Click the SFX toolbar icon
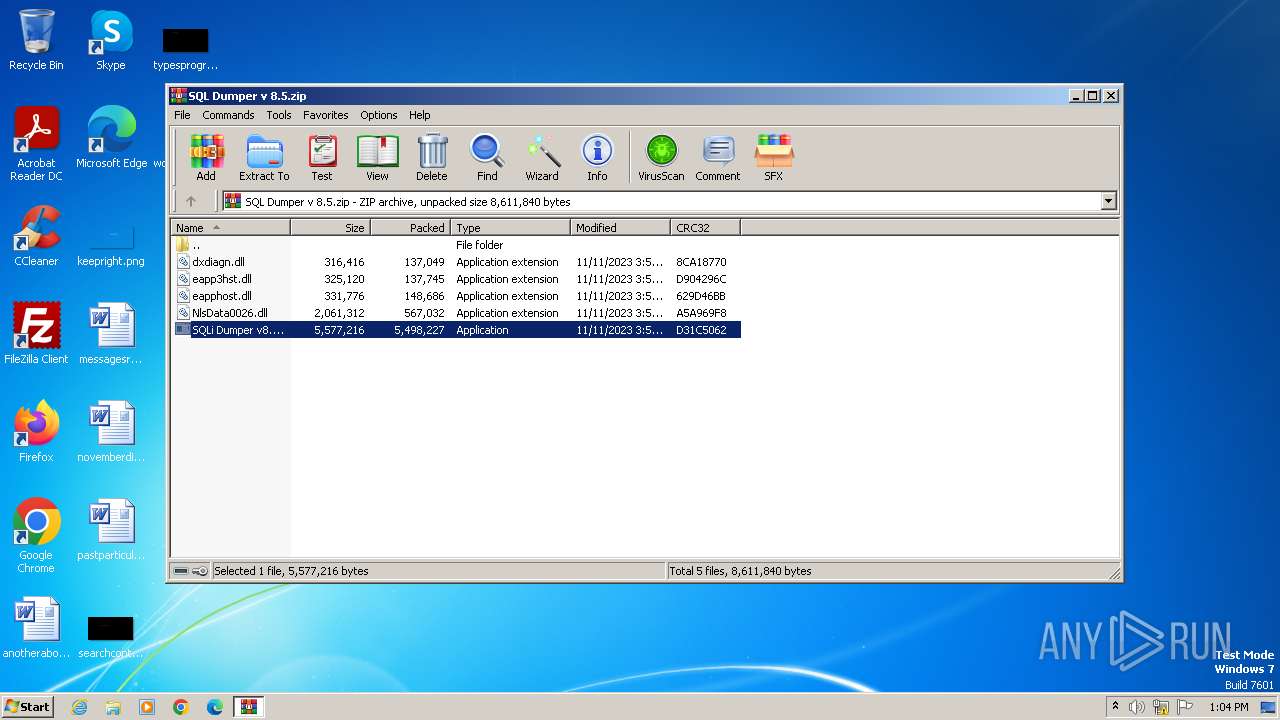 click(x=774, y=158)
